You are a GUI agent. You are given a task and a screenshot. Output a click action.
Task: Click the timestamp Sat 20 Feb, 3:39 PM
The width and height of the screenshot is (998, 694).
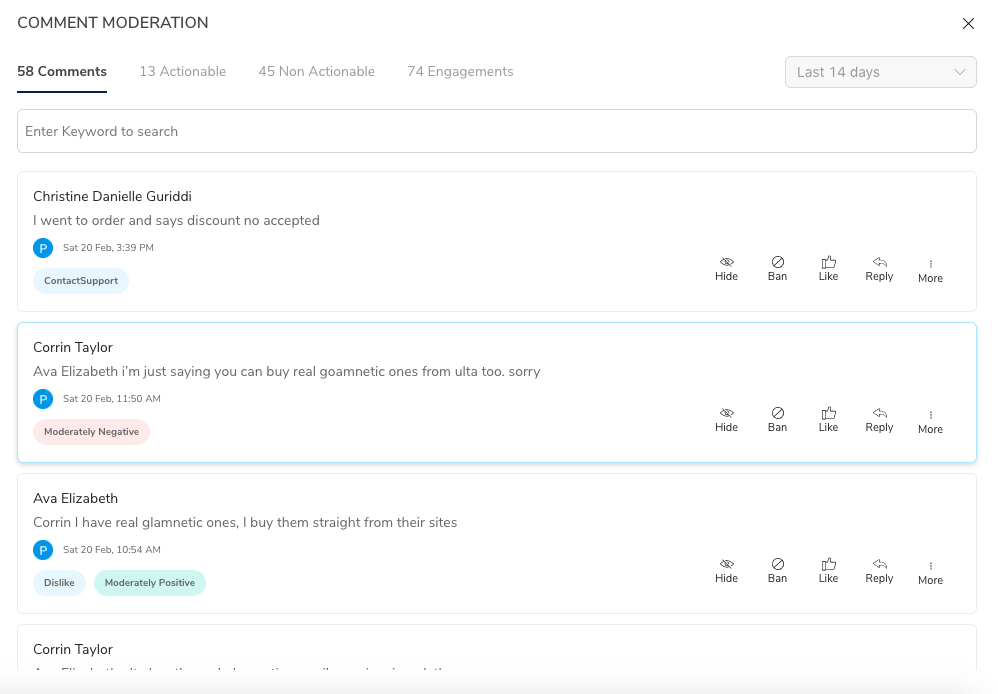pyautogui.click(x=108, y=248)
